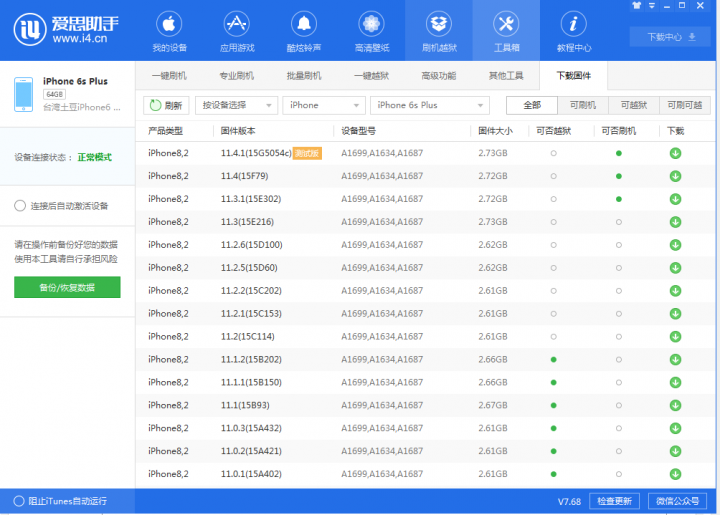This screenshot has width=720, height=515.
Task: Click the 测试版 beta tag
Action: click(x=307, y=153)
